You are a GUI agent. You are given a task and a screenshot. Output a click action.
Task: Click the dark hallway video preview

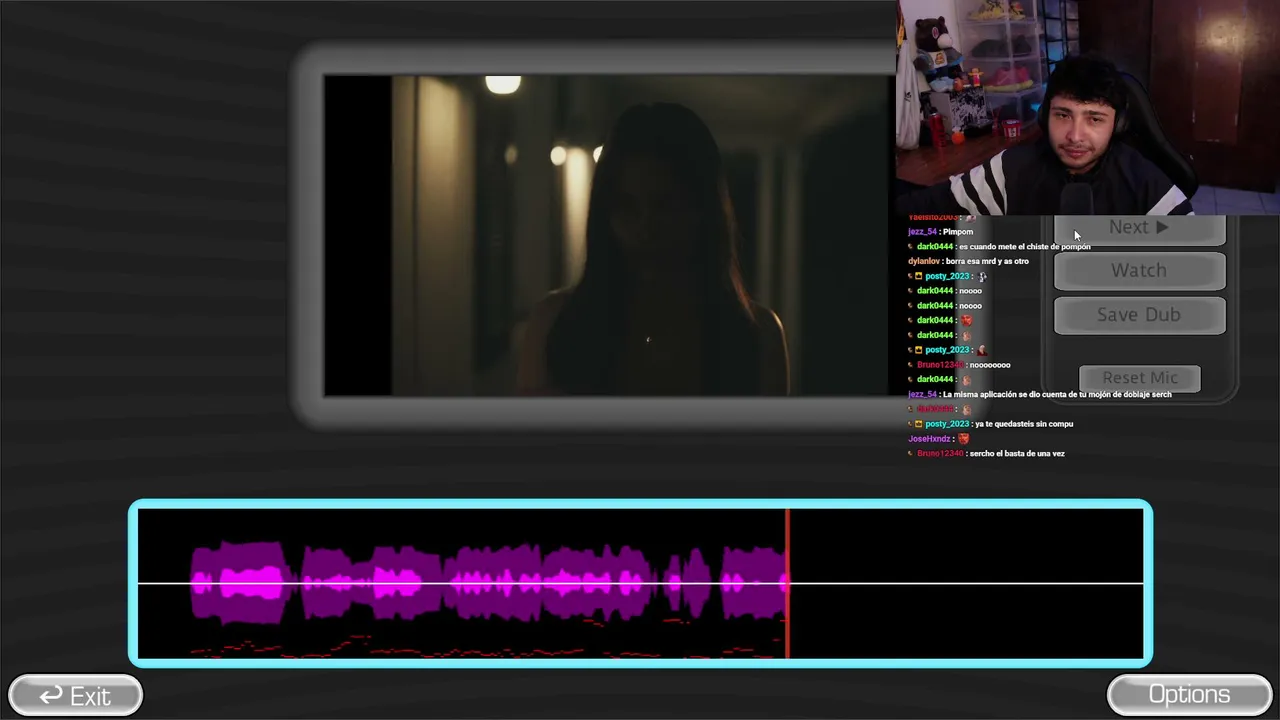pyautogui.click(x=606, y=236)
